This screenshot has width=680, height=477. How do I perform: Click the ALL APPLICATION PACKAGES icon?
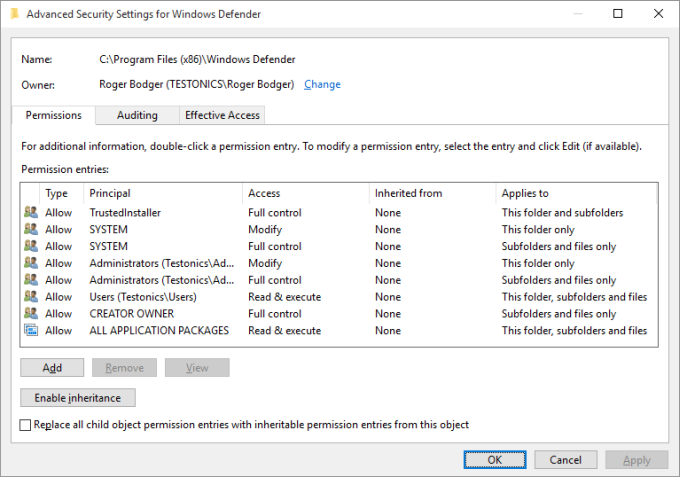[x=30, y=331]
